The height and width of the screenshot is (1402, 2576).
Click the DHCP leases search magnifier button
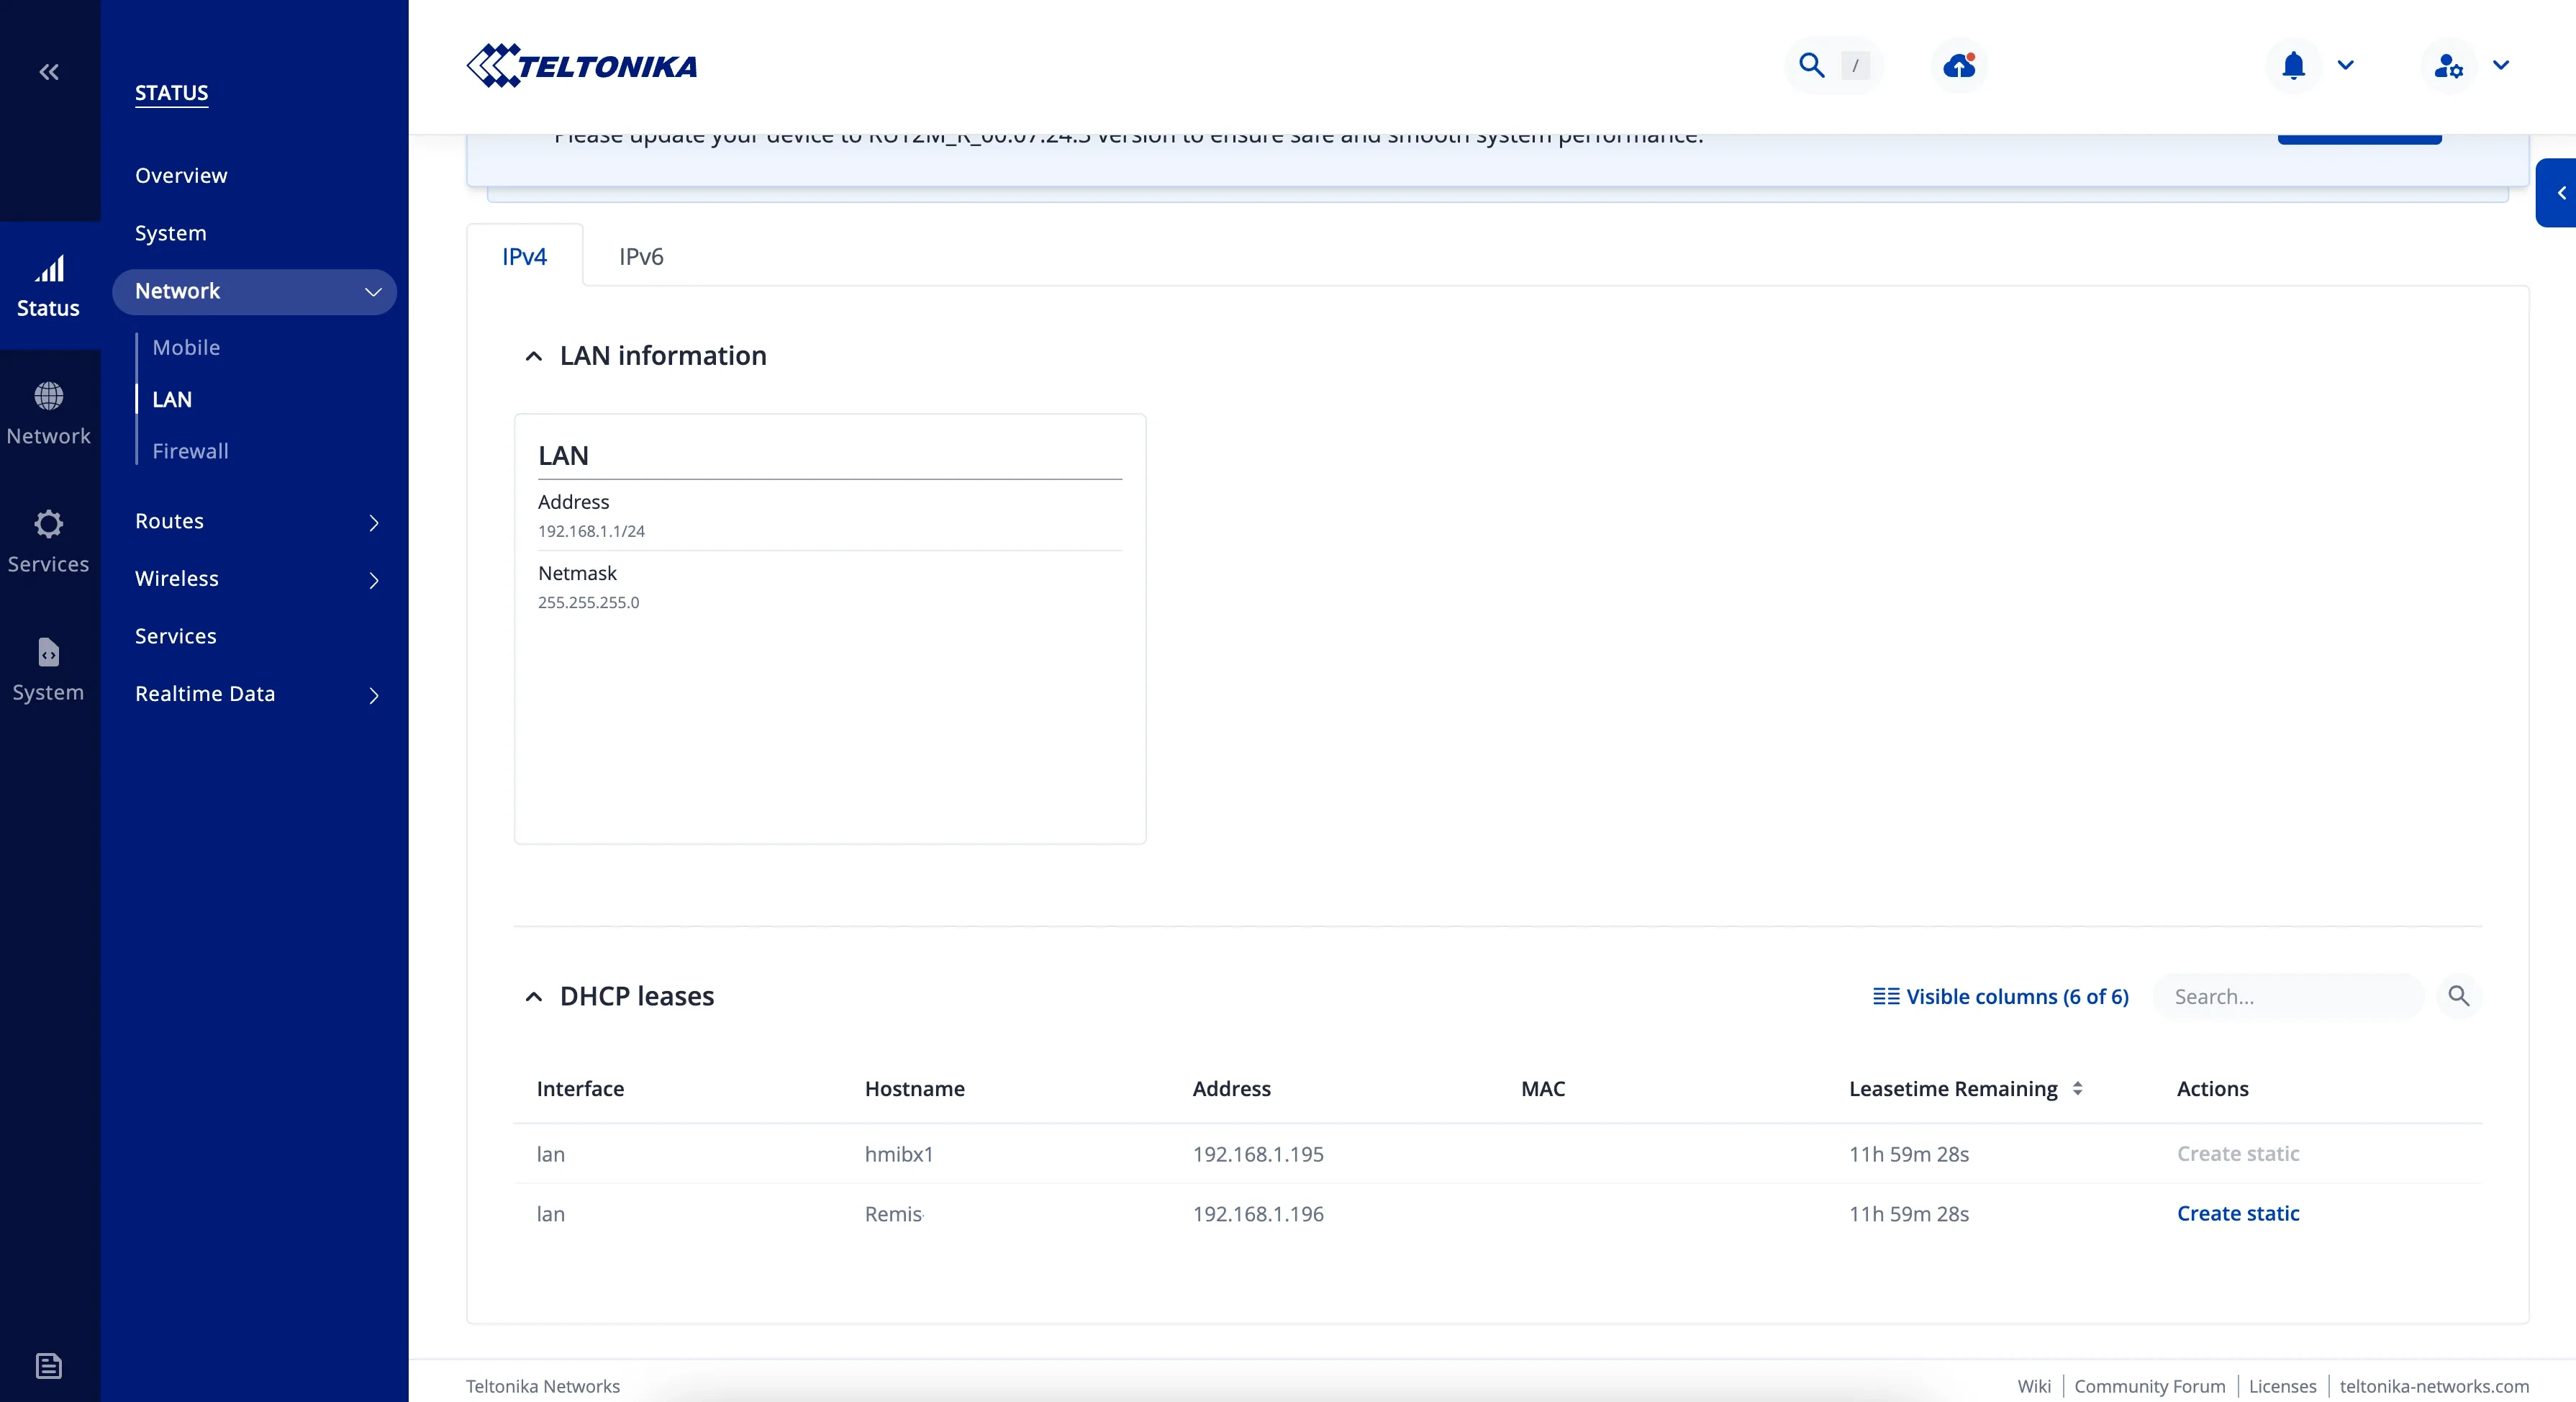tap(2459, 996)
